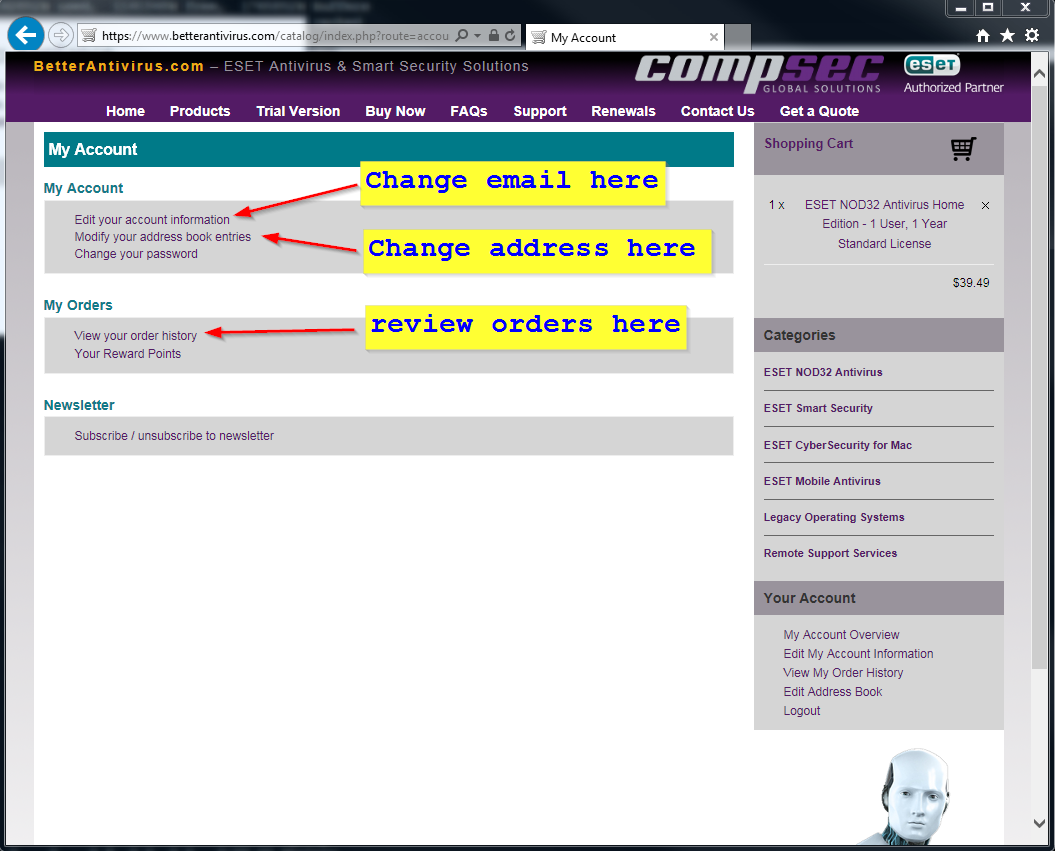Open the address bar search magnifier
The width and height of the screenshot is (1055, 851).
point(462,36)
